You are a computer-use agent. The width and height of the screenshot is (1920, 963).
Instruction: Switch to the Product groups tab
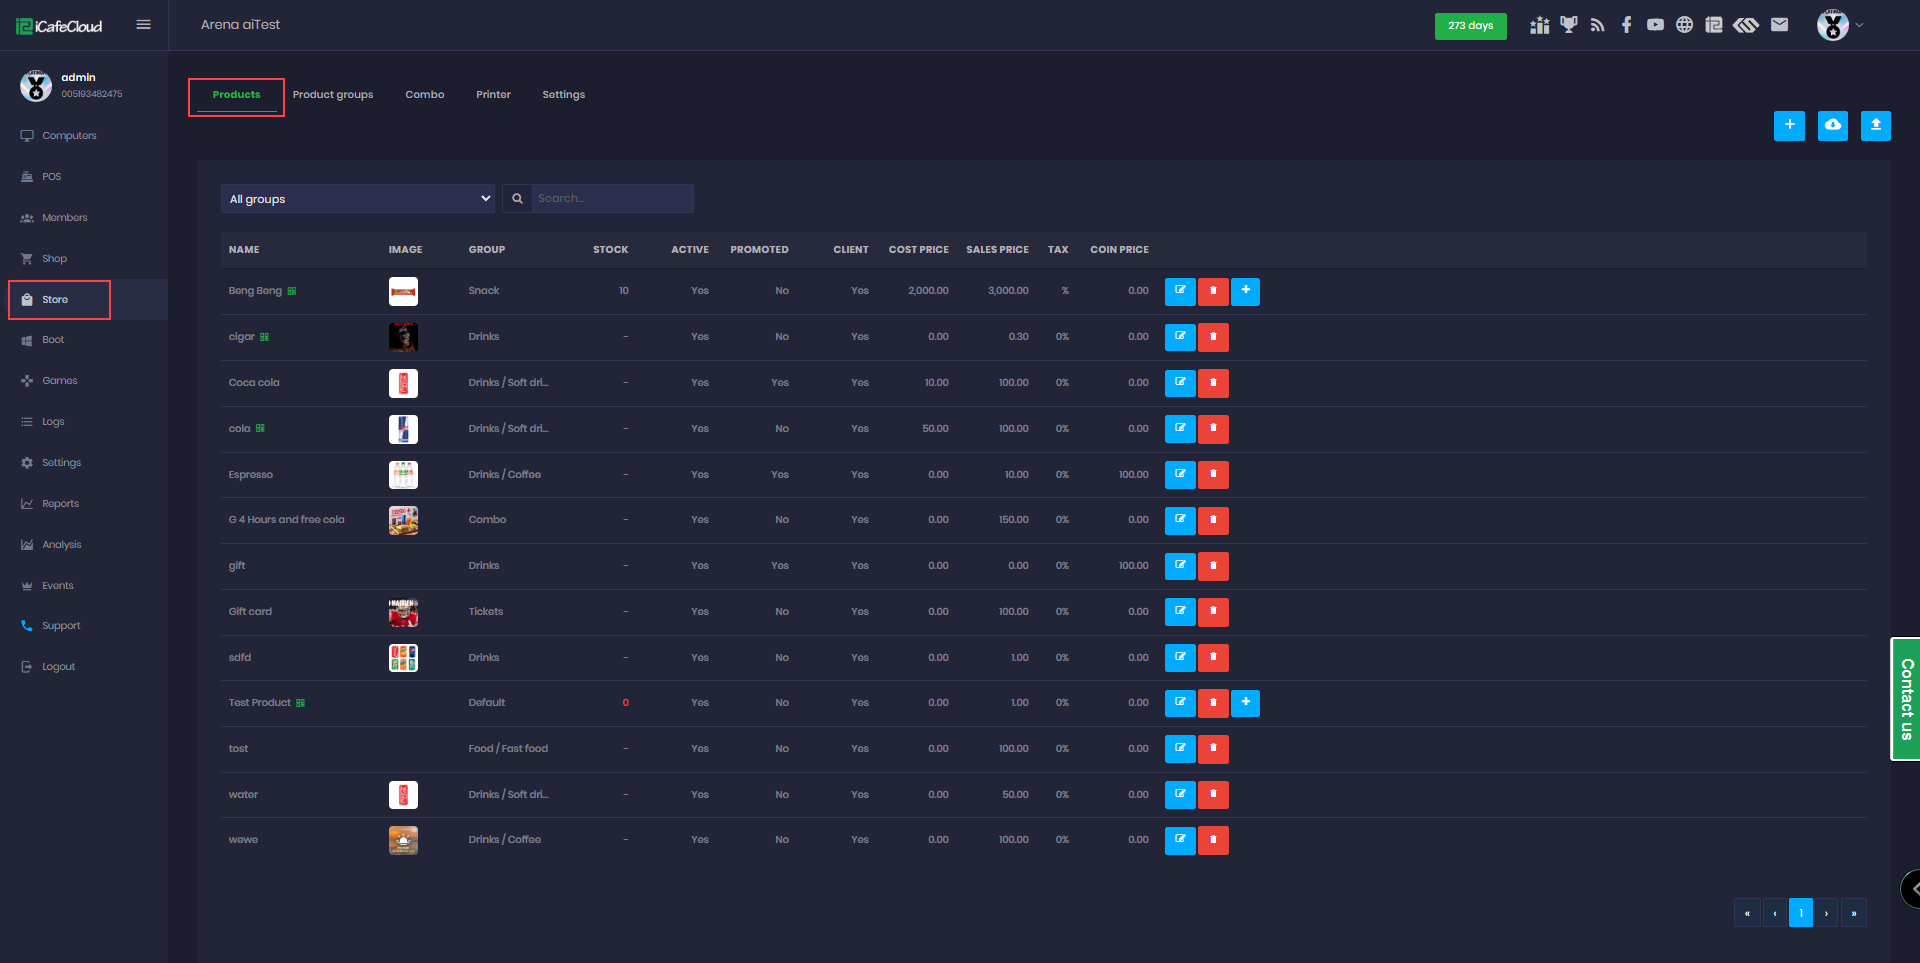333,95
